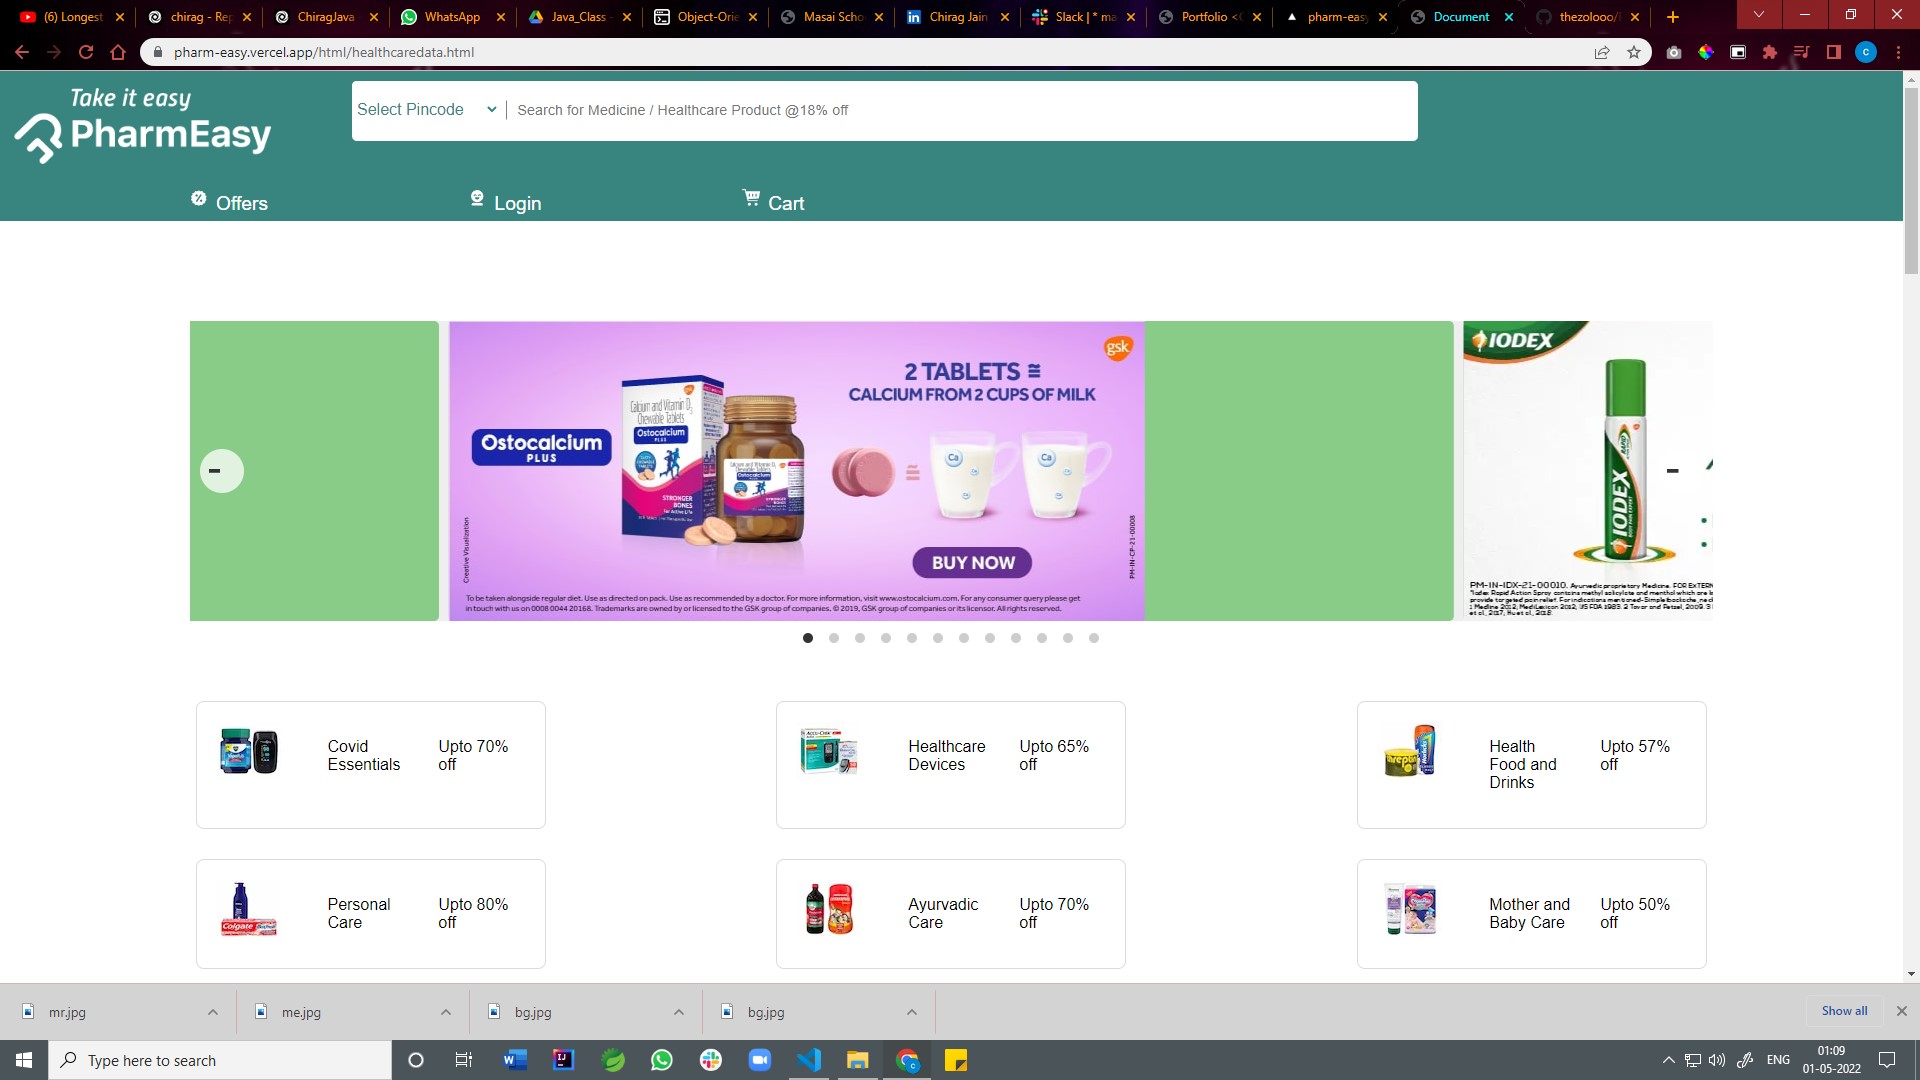The image size is (1920, 1080).
Task: Switch to the Portfolio tab
Action: click(x=1210, y=17)
